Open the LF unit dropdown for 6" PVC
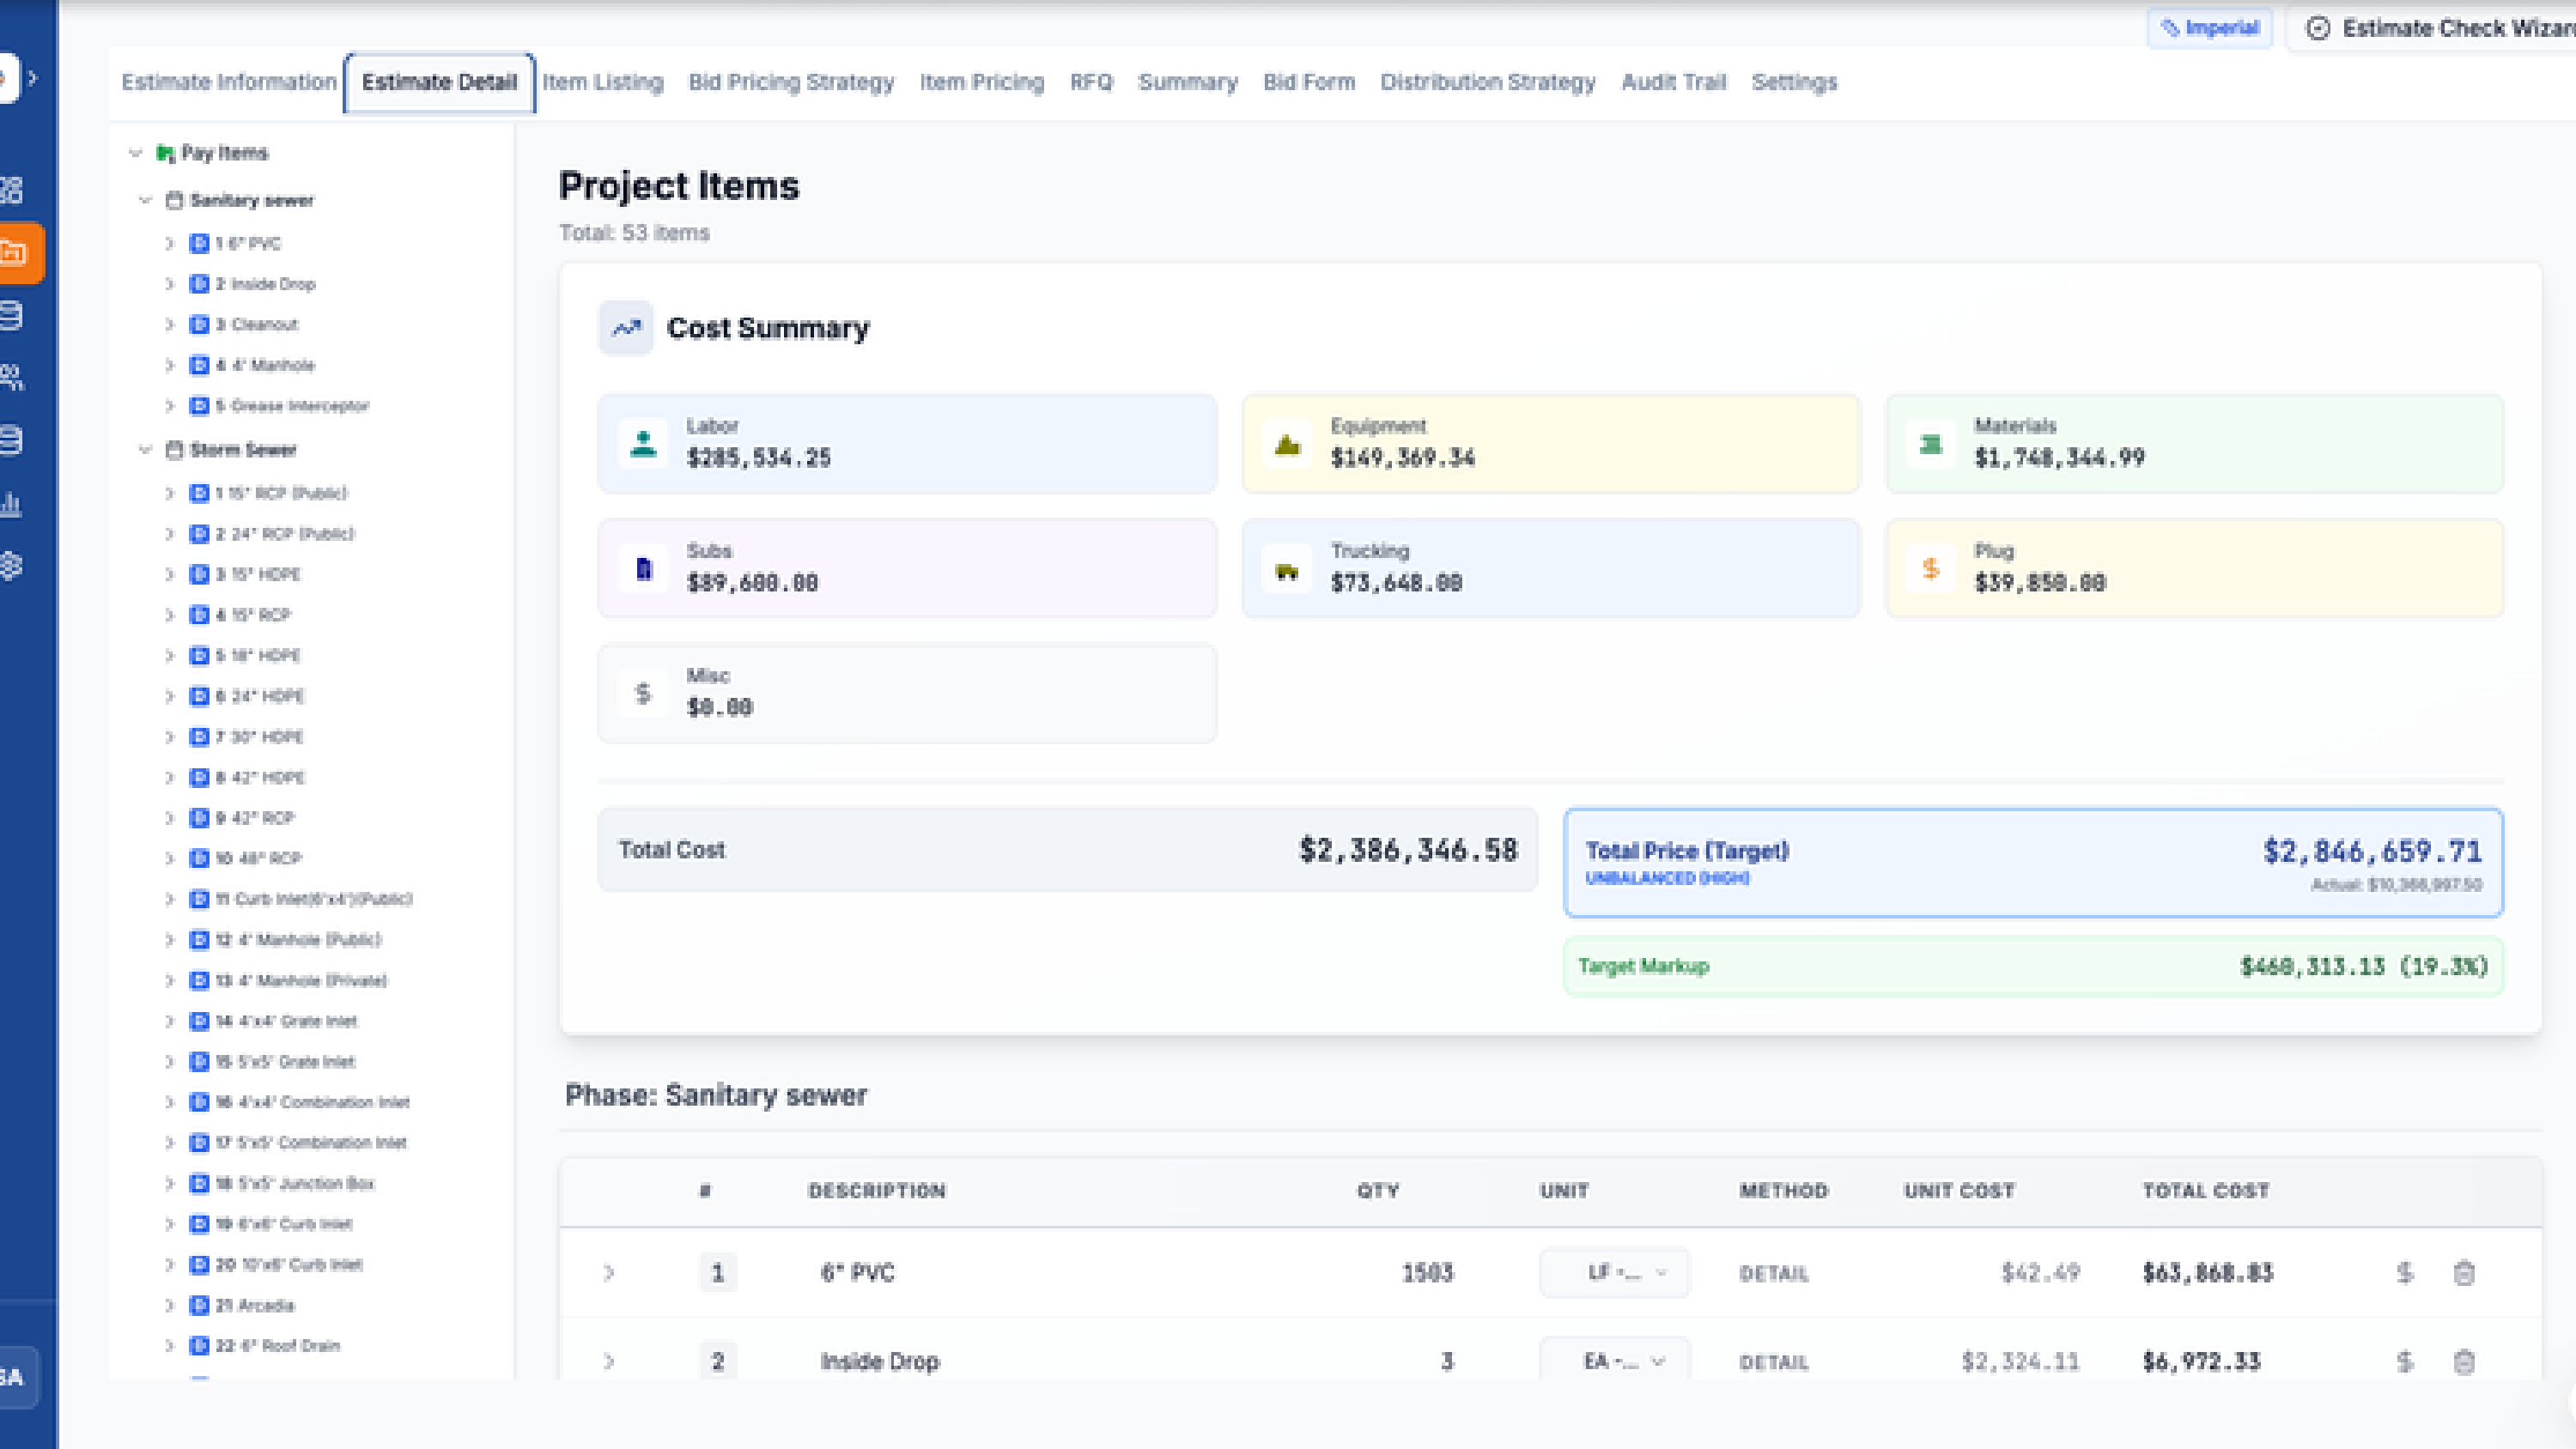The height and width of the screenshot is (1449, 2576). pos(1614,1273)
